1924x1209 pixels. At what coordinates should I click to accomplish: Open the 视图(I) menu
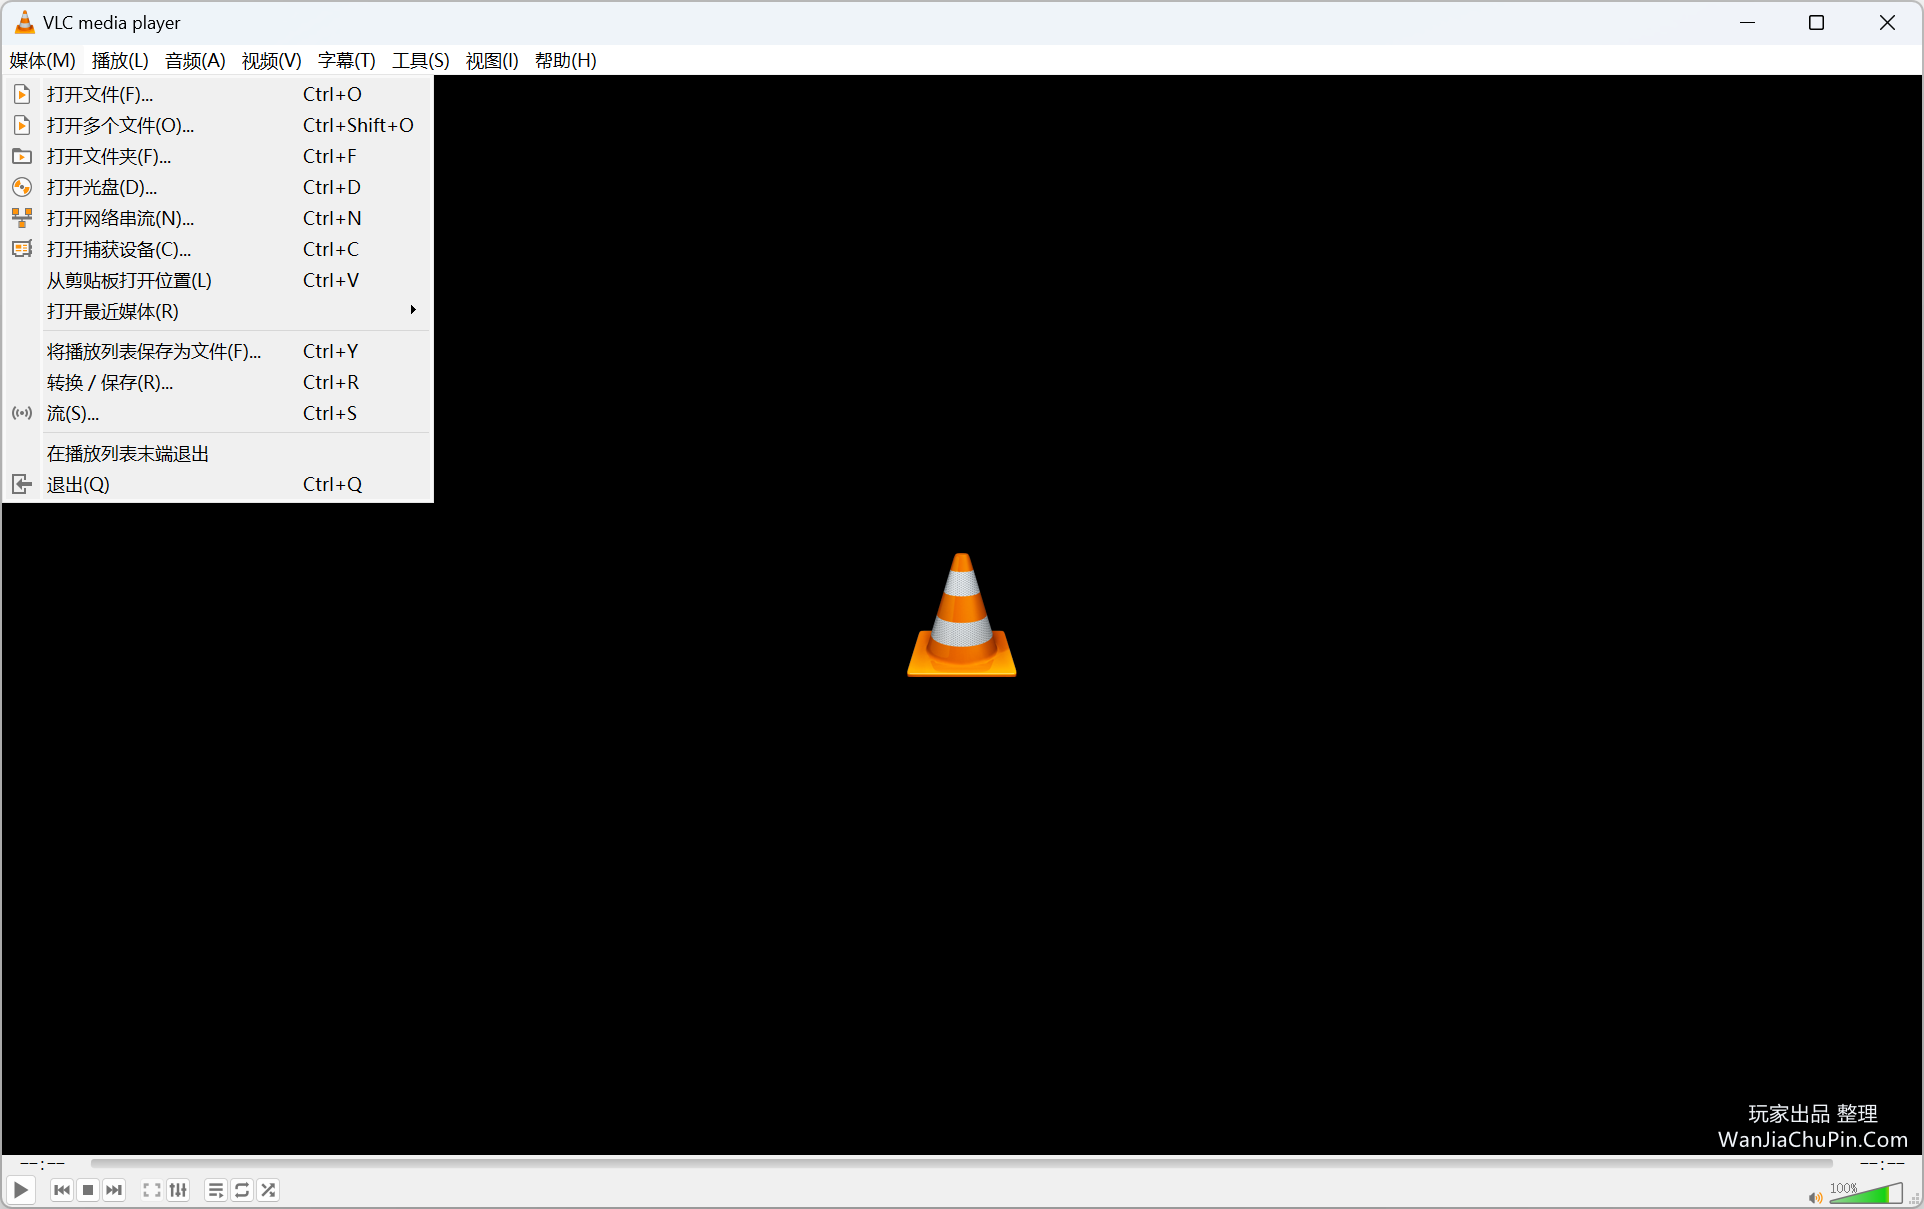pyautogui.click(x=492, y=60)
